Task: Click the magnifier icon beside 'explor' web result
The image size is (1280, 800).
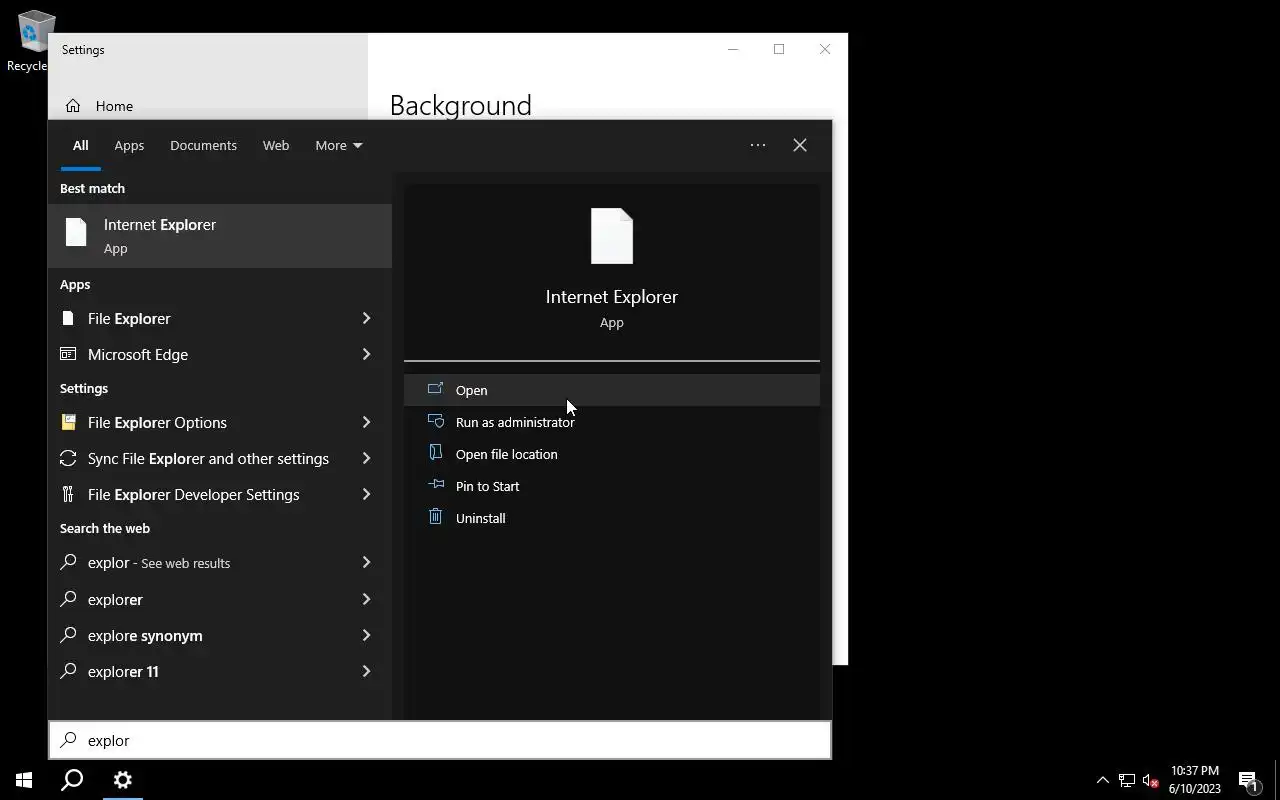Action: tap(68, 562)
